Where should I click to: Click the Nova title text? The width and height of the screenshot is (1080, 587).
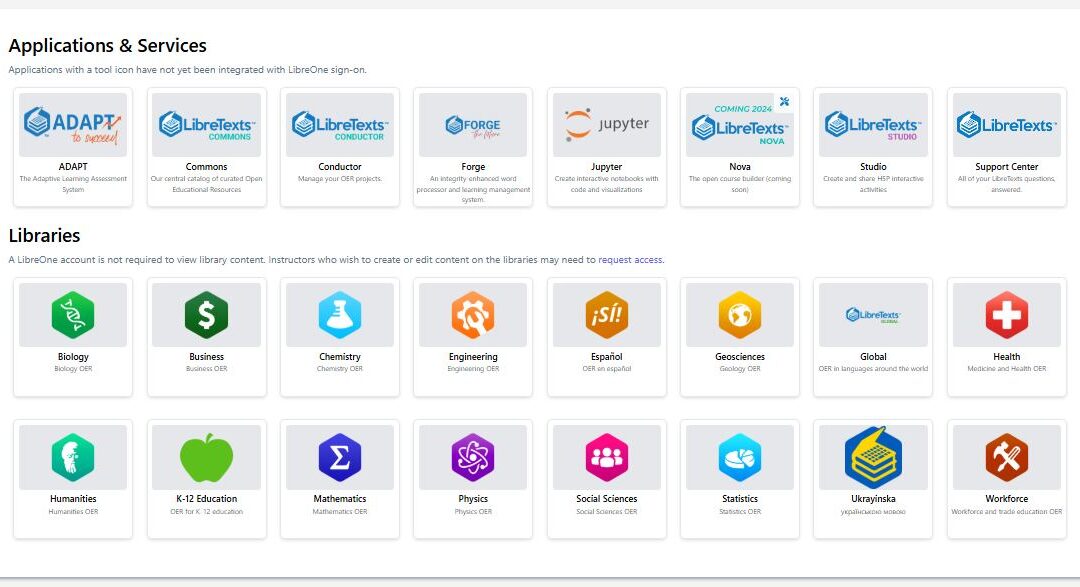pyautogui.click(x=740, y=167)
